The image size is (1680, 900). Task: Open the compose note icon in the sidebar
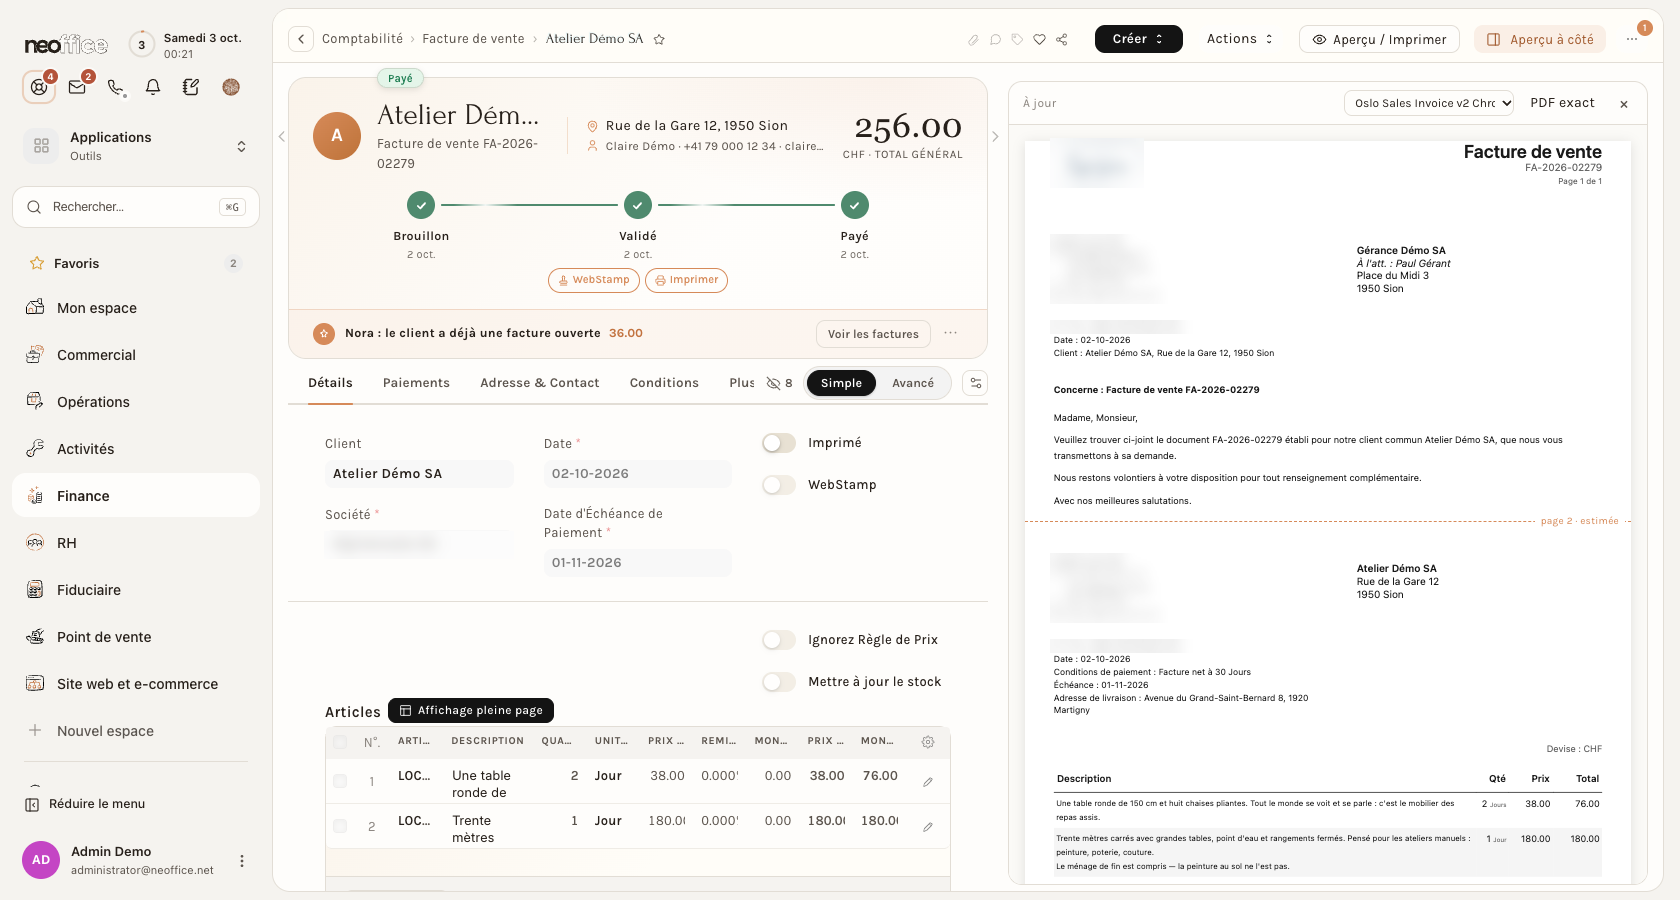[x=191, y=87]
